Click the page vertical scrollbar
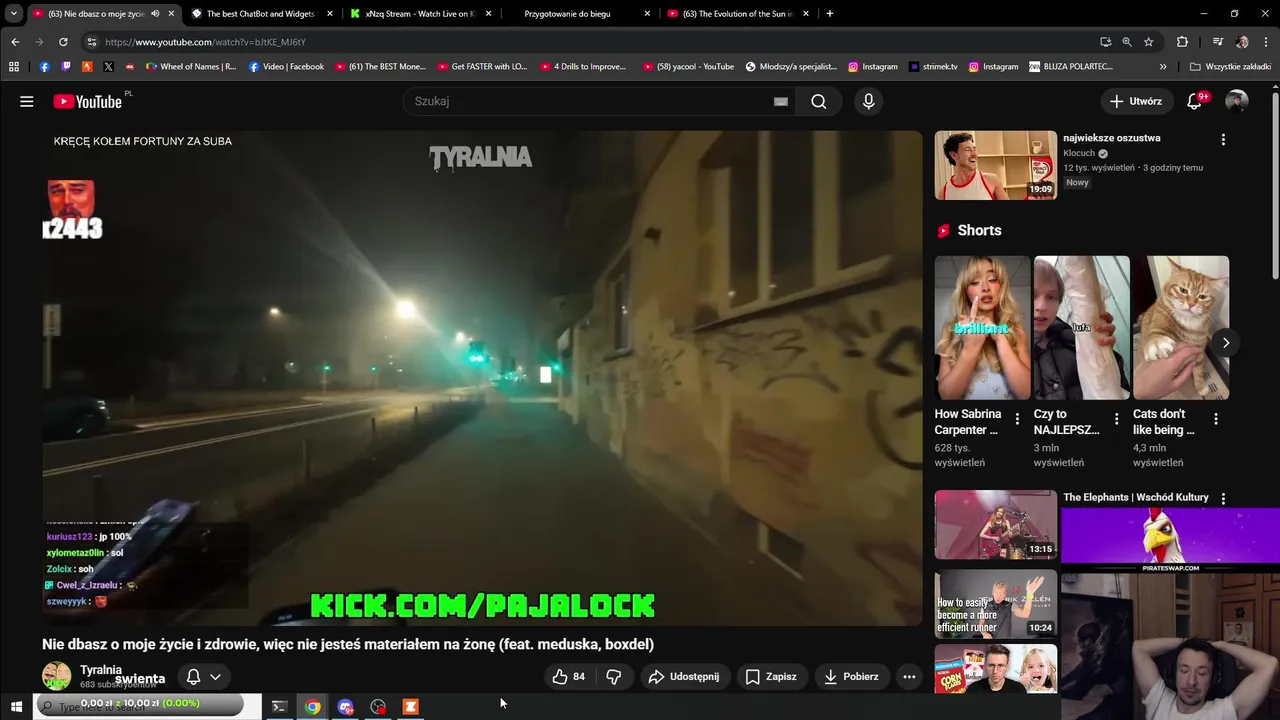1280x720 pixels. [x=1275, y=185]
